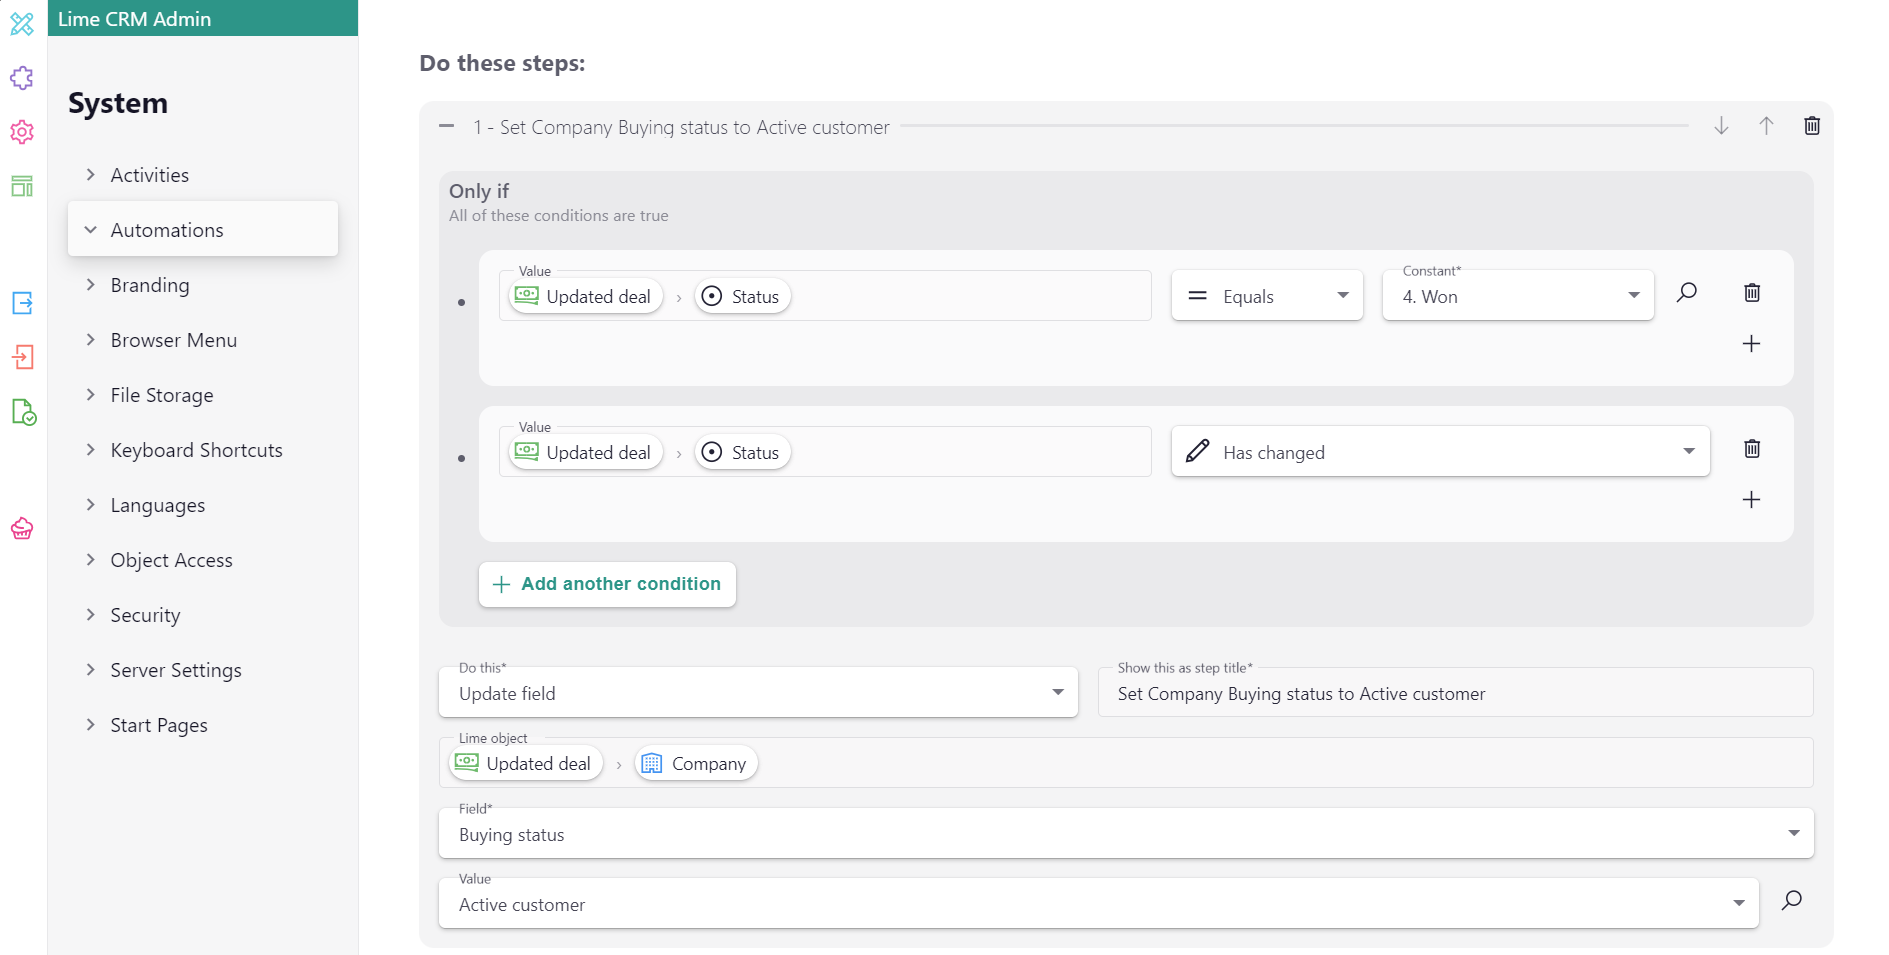
Task: Move step 1 down with arrow icon
Action: coord(1721,126)
